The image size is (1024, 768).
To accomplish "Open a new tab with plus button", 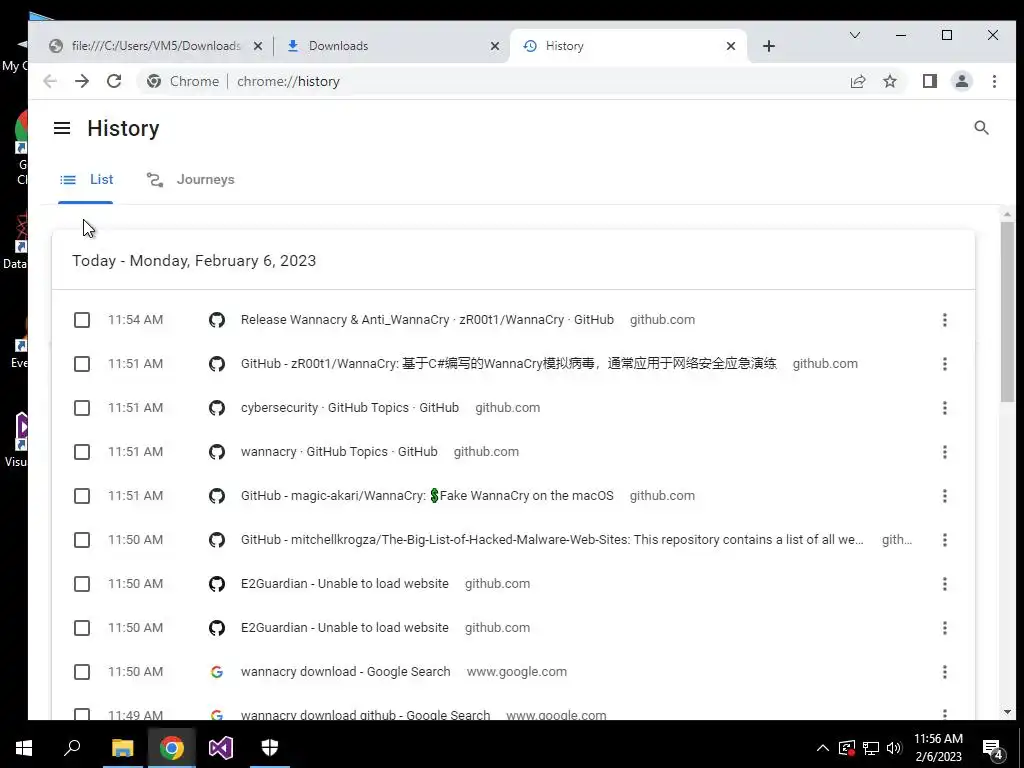I will coord(769,46).
